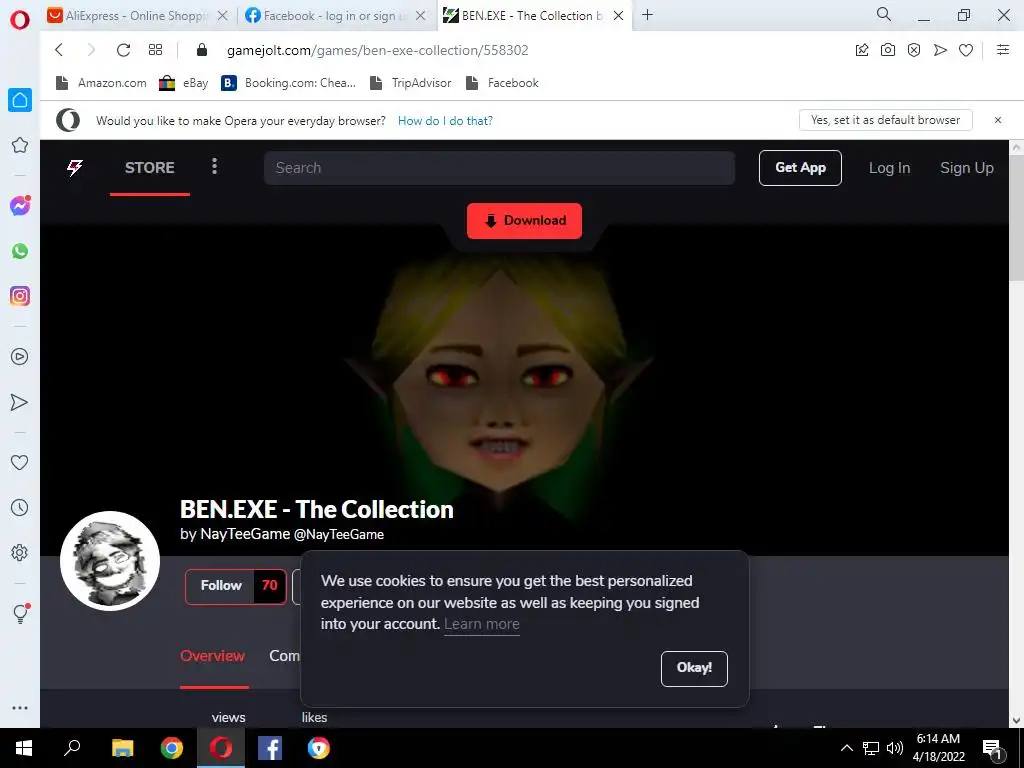Send the page to My Flow
The width and height of the screenshot is (1024, 768).
(x=940, y=50)
